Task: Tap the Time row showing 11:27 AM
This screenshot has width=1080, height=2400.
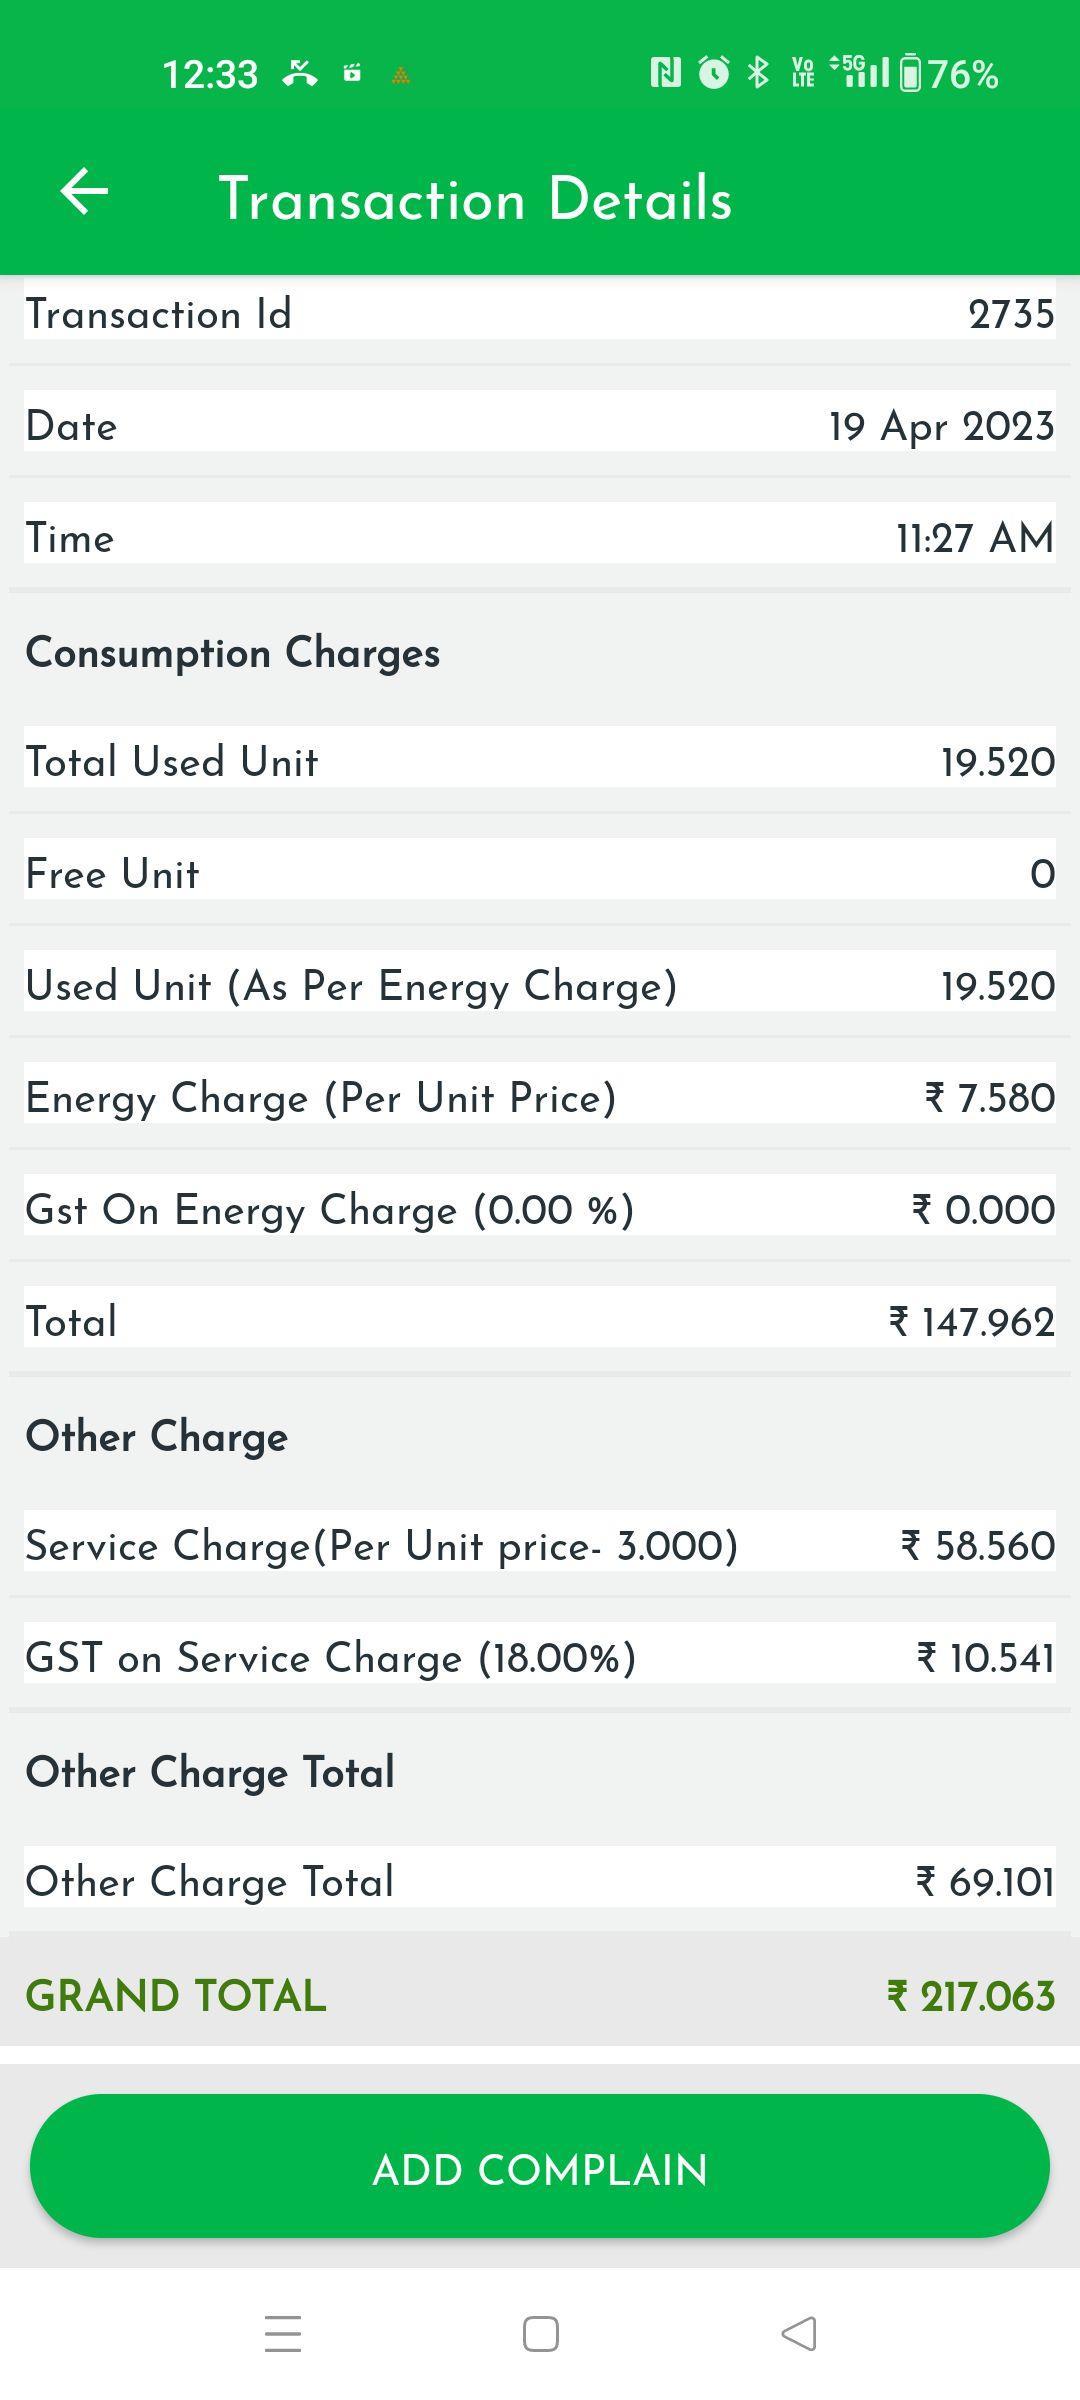Action: point(540,538)
